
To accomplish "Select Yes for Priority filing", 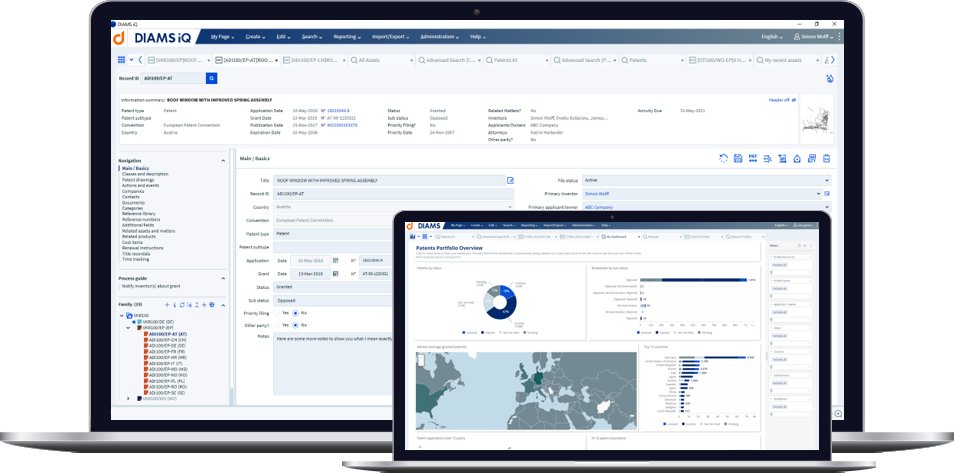I will point(277,313).
